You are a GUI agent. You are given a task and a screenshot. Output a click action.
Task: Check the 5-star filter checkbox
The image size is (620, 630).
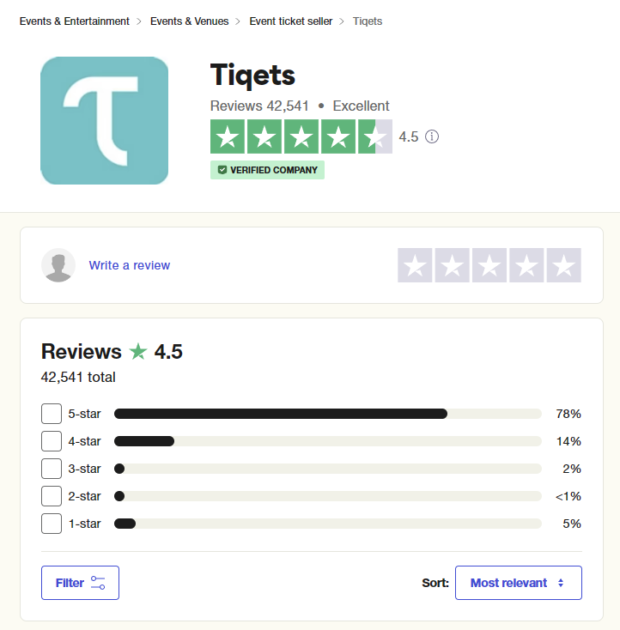pyautogui.click(x=51, y=414)
